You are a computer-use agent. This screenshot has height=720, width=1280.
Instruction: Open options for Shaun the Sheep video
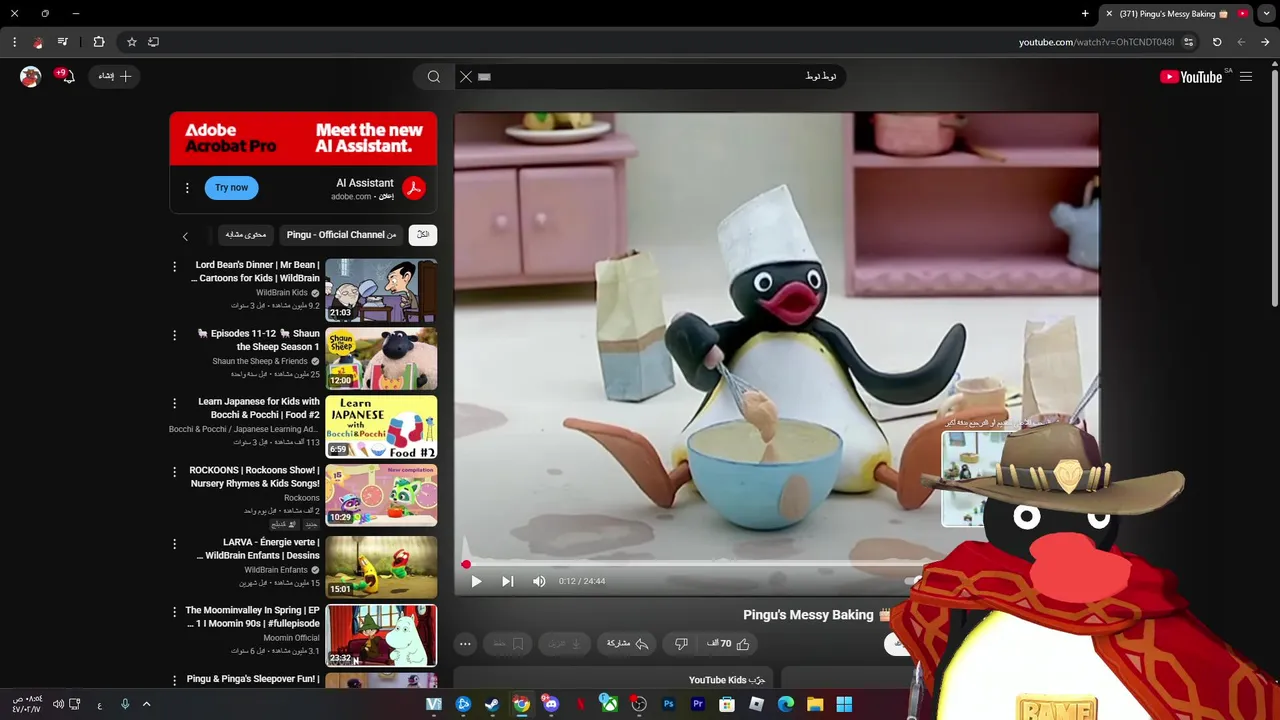pos(174,335)
